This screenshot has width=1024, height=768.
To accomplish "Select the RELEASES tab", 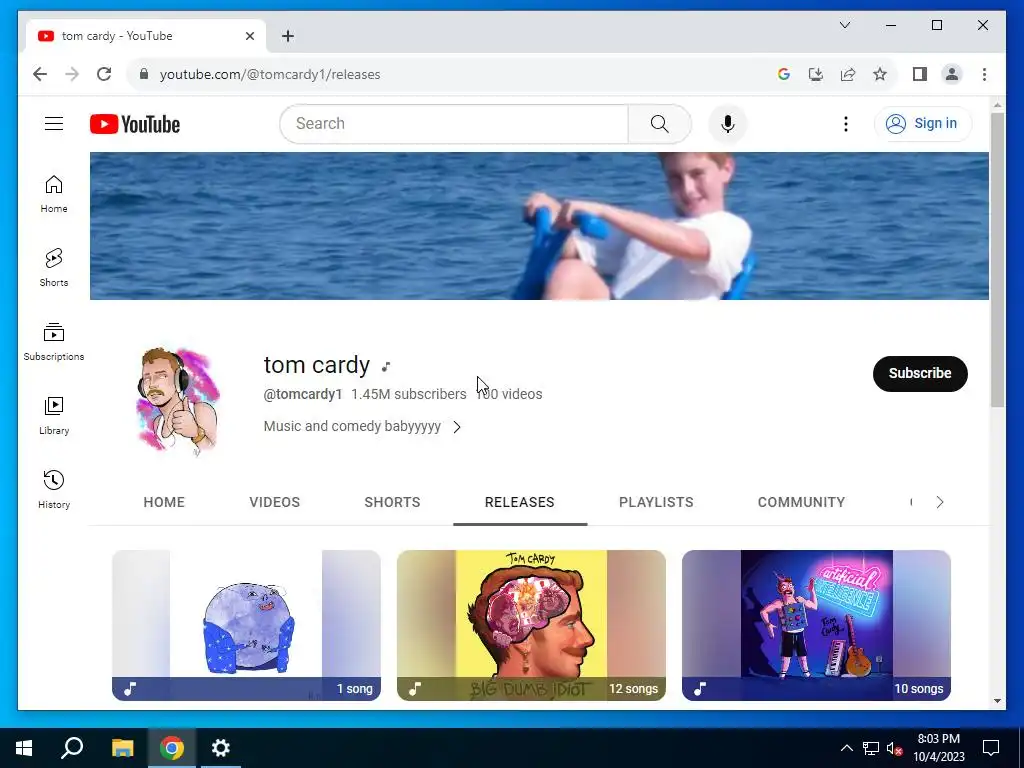I will point(519,502).
